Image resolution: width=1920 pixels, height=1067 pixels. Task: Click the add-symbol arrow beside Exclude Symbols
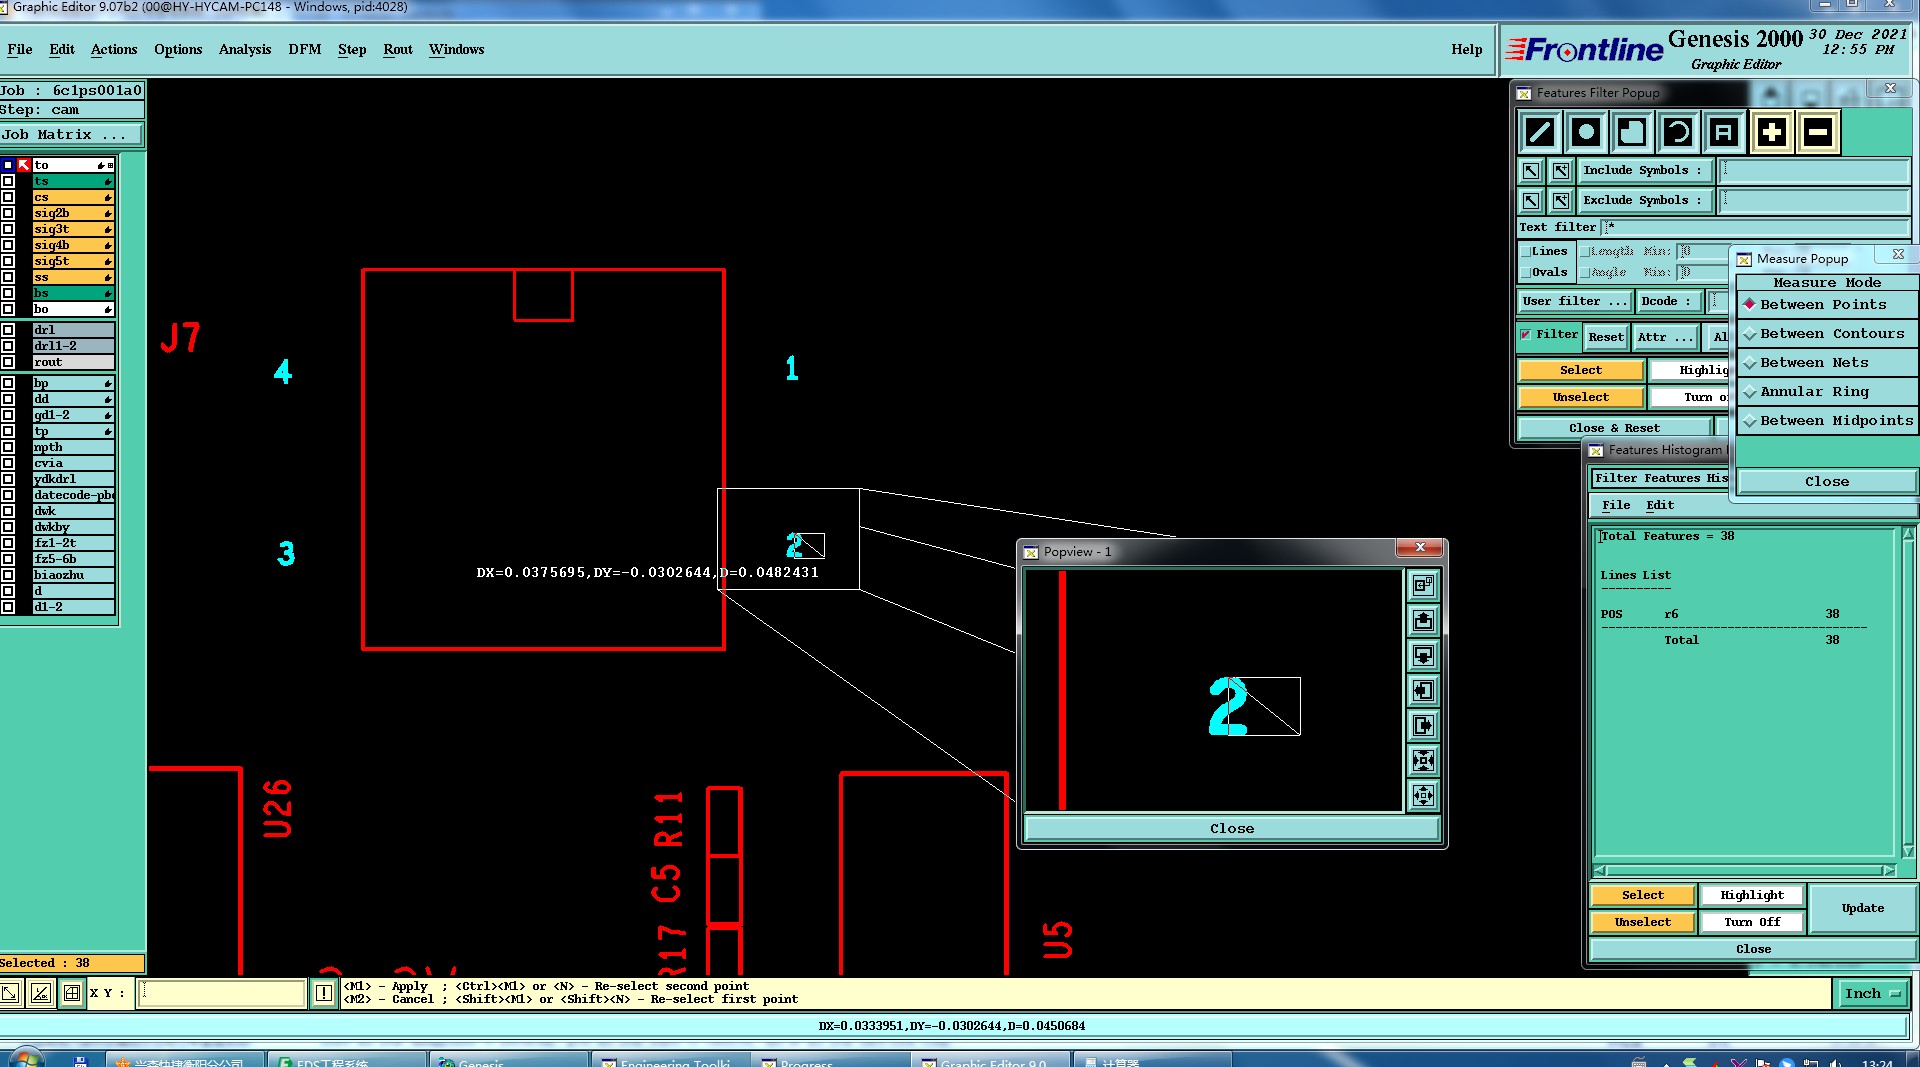(1560, 201)
